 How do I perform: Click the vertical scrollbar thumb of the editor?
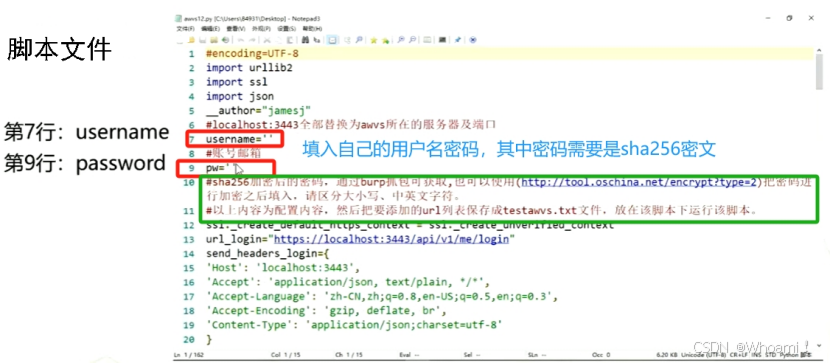(820, 71)
